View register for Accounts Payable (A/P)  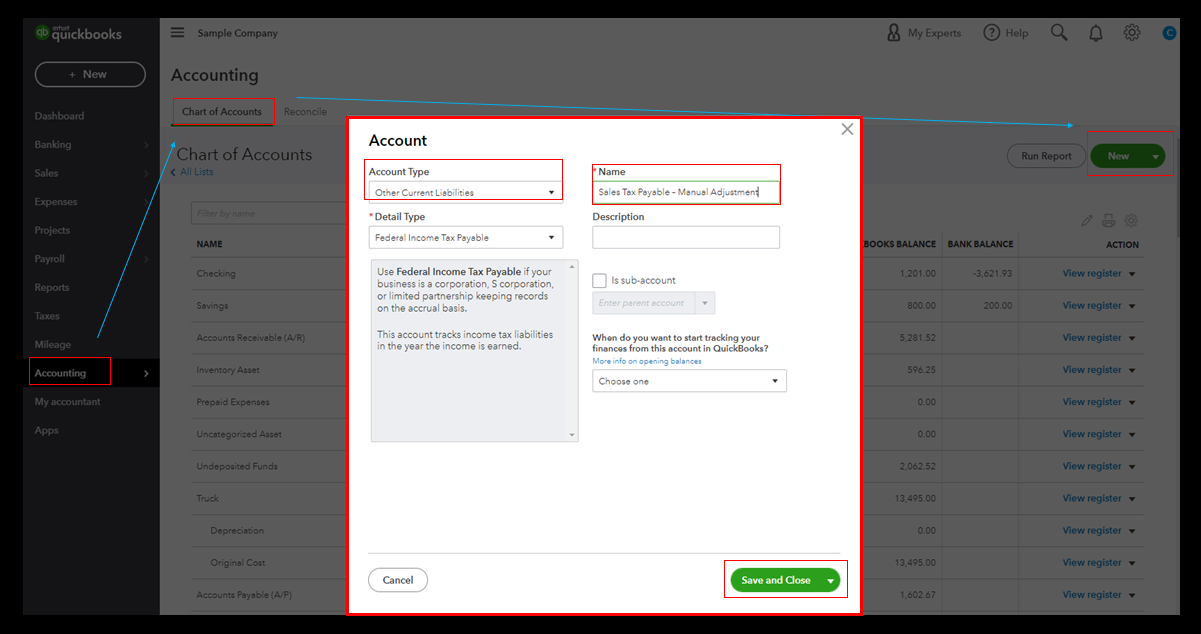(1092, 595)
